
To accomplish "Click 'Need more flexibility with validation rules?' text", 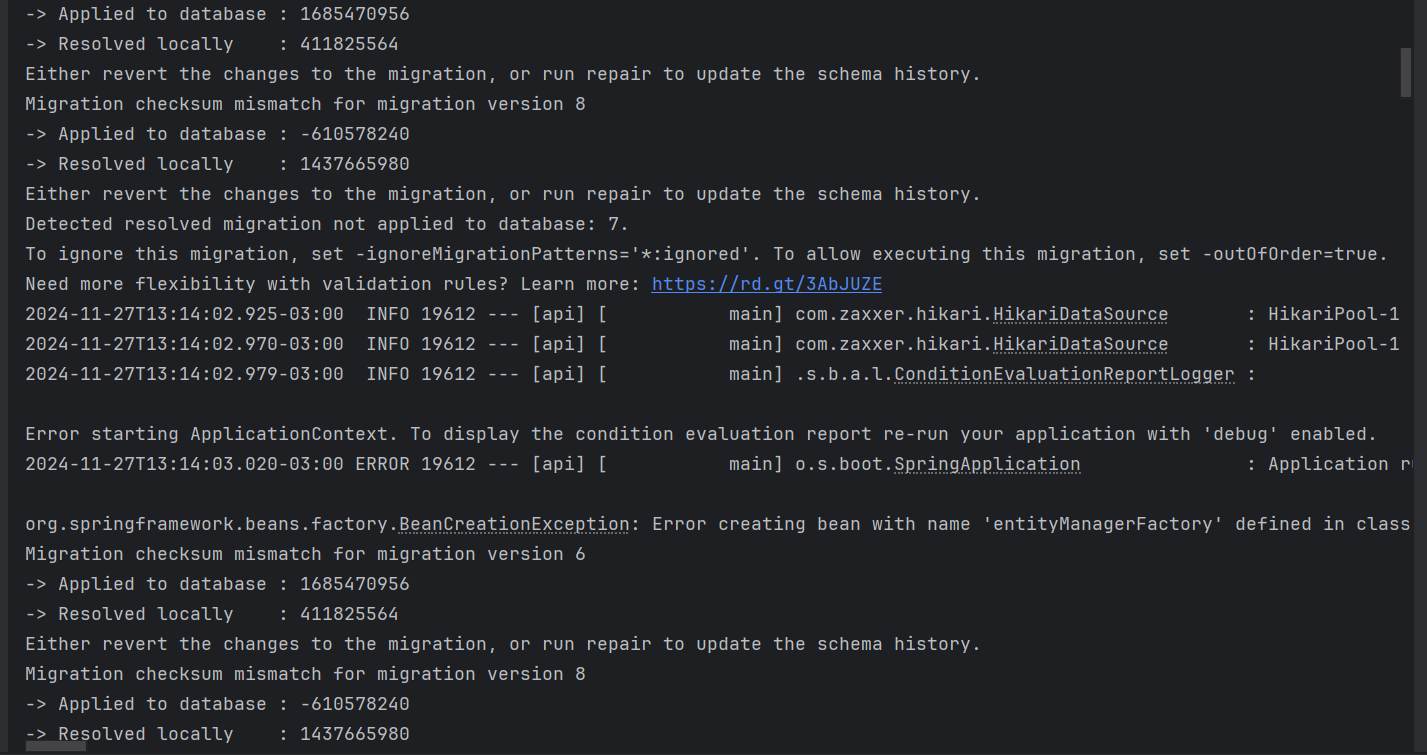I will [267, 284].
